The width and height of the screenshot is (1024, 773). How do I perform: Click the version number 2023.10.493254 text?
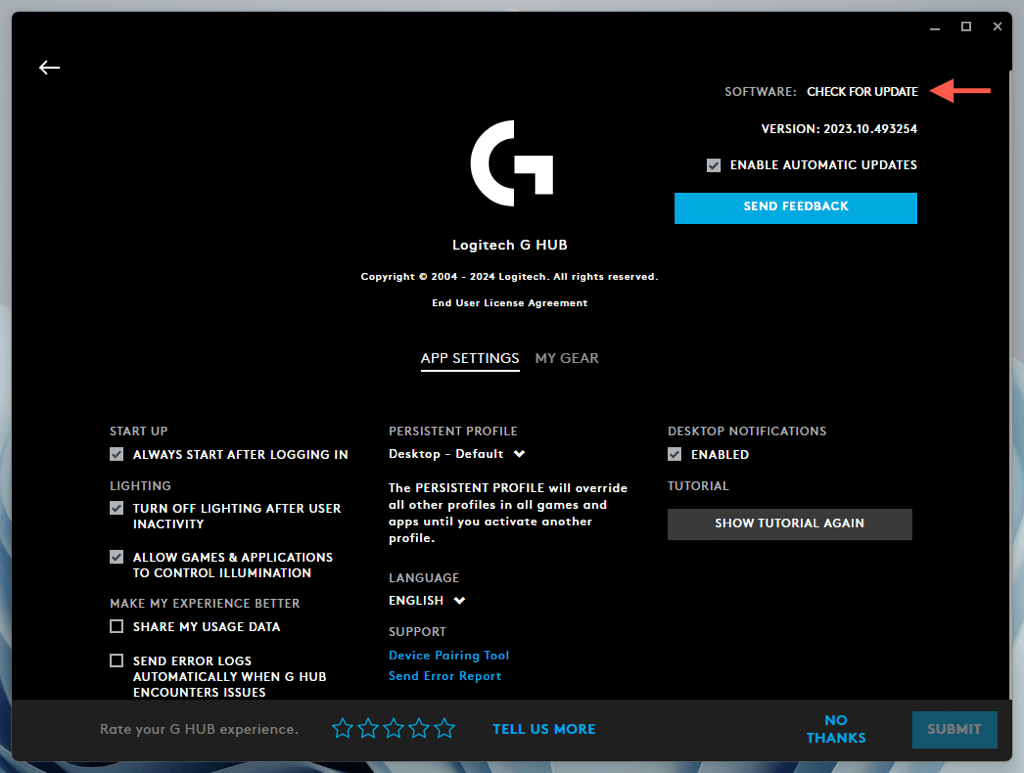[x=870, y=129]
